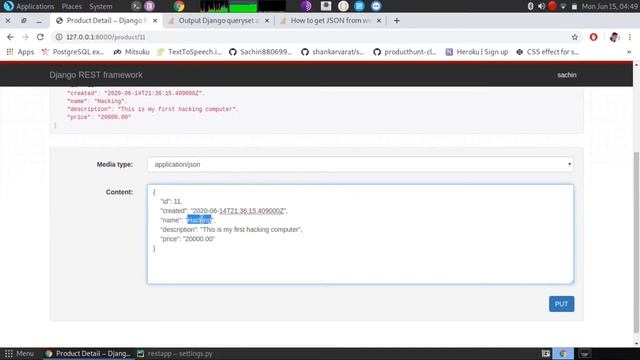
Task: Open the Applications menu in top panel
Action: pyautogui.click(x=29, y=6)
